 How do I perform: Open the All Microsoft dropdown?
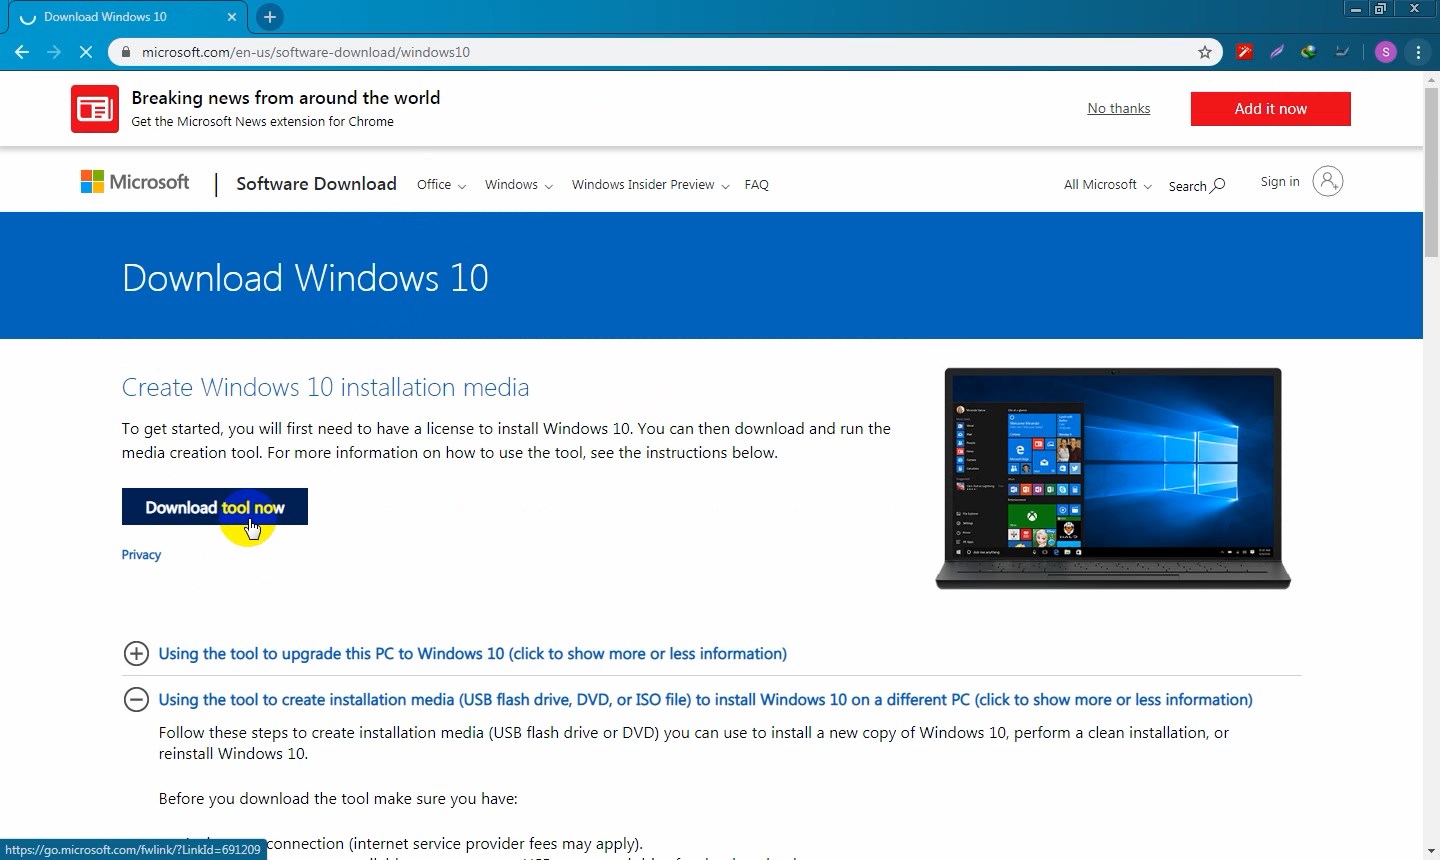point(1107,185)
